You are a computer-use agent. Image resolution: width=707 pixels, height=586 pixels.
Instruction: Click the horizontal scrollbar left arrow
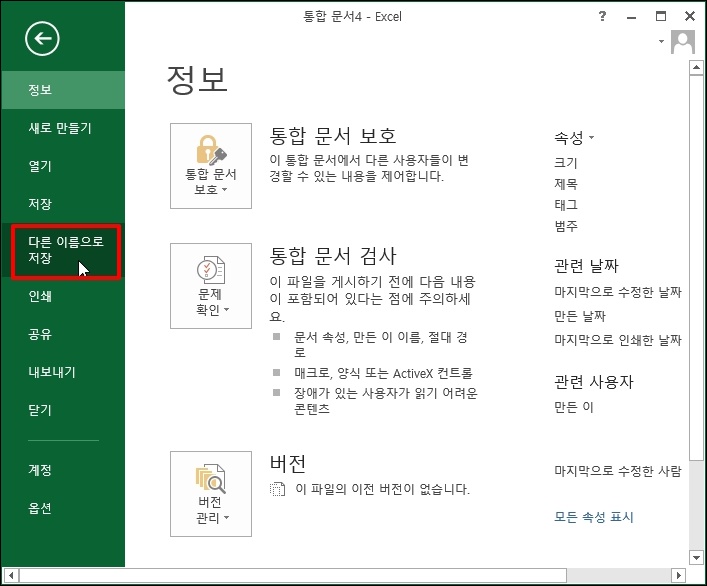pyautogui.click(x=11, y=576)
